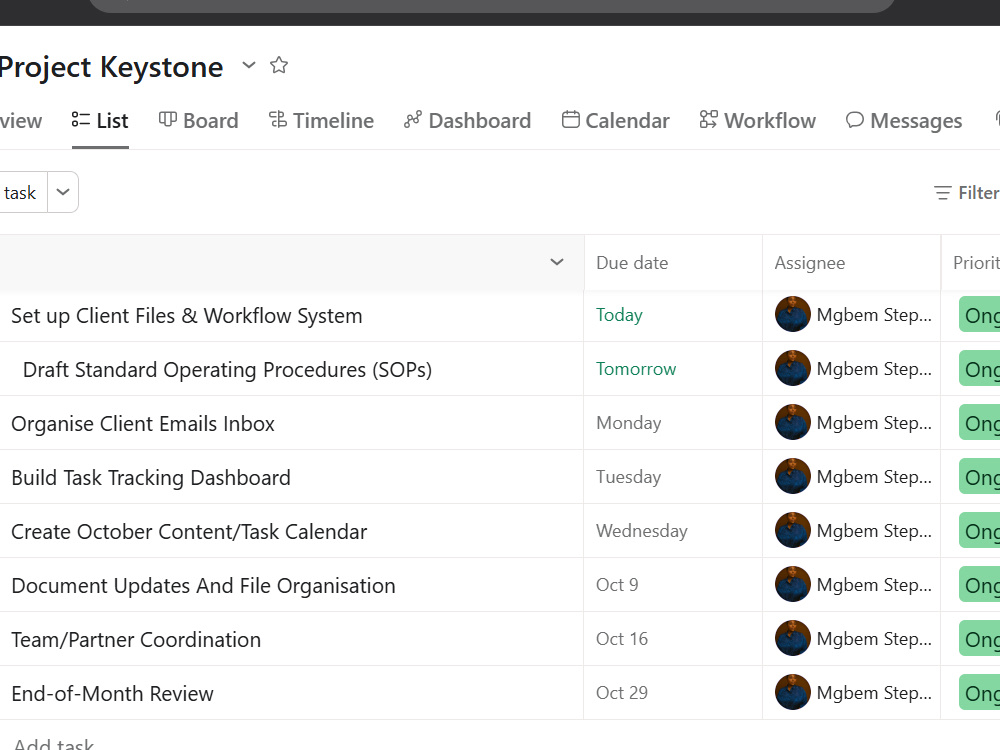Click assignee avatar for Draft SOPs row
1000x750 pixels.
[x=793, y=368]
